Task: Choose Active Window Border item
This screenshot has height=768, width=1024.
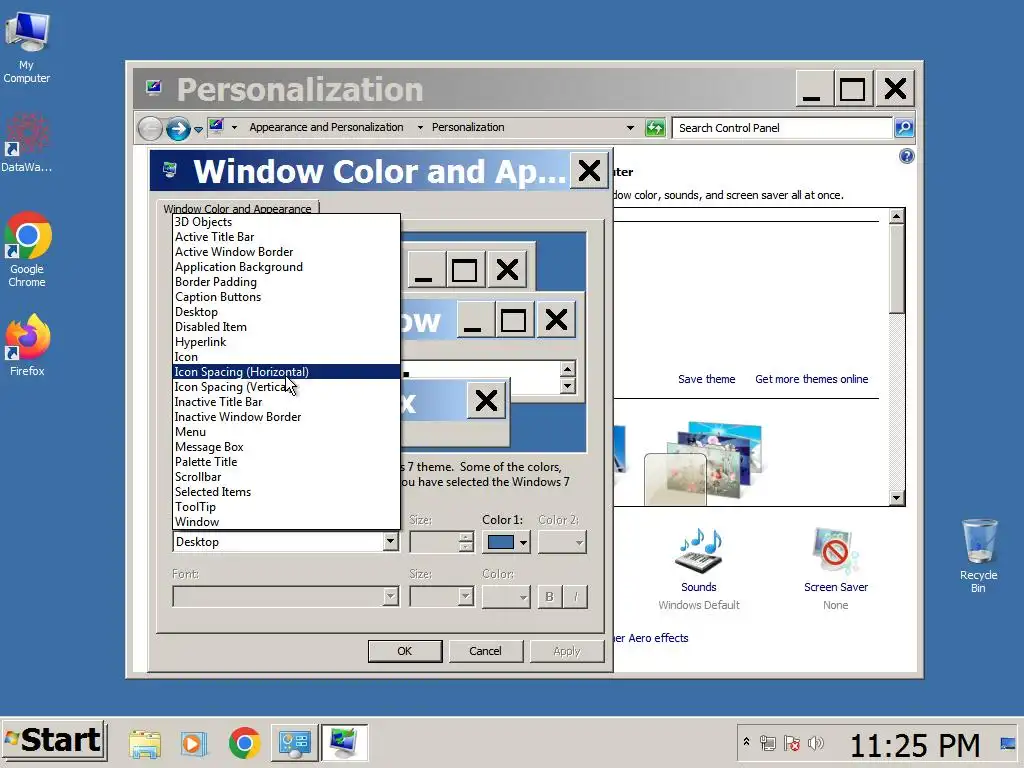Action: (286, 252)
